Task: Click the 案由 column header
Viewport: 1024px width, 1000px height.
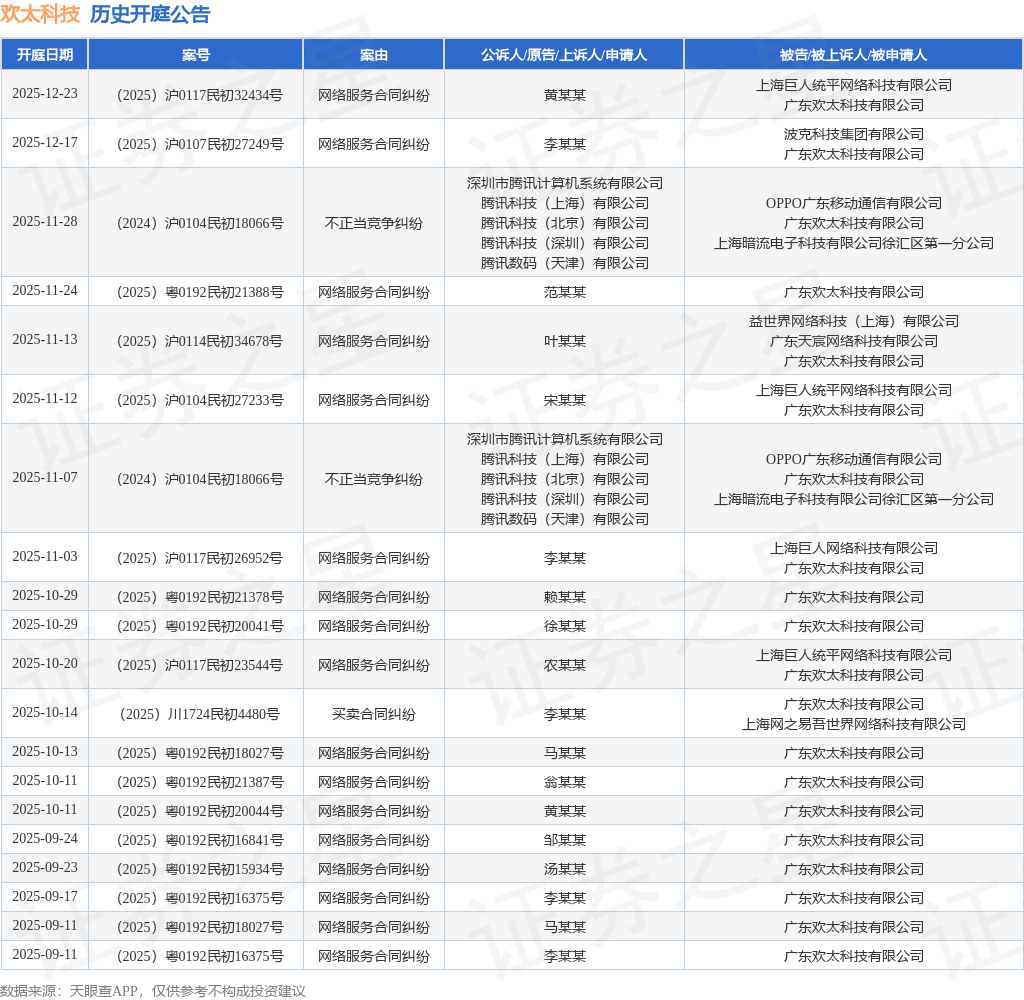Action: 374,55
